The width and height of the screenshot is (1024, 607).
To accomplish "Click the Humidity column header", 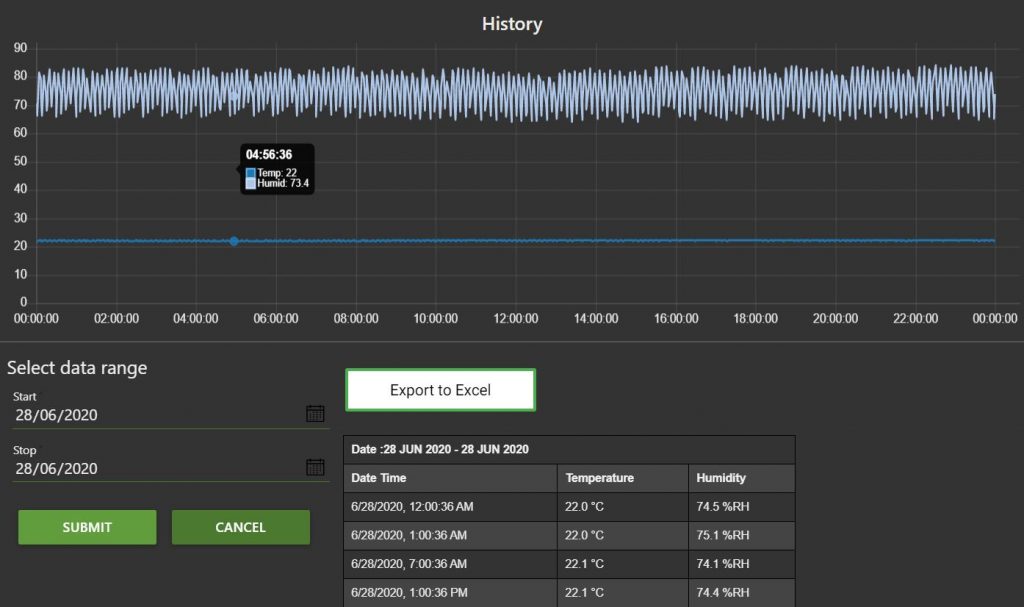I will tap(742, 478).
